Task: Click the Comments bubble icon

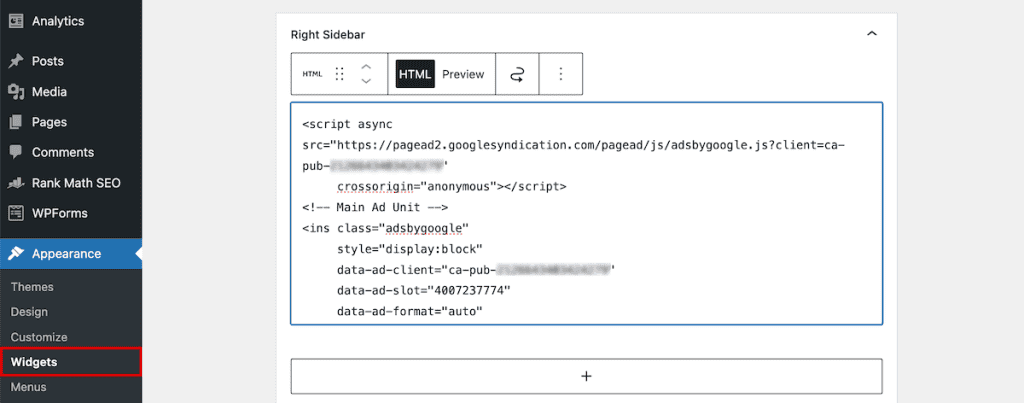Action: pyautogui.click(x=16, y=152)
